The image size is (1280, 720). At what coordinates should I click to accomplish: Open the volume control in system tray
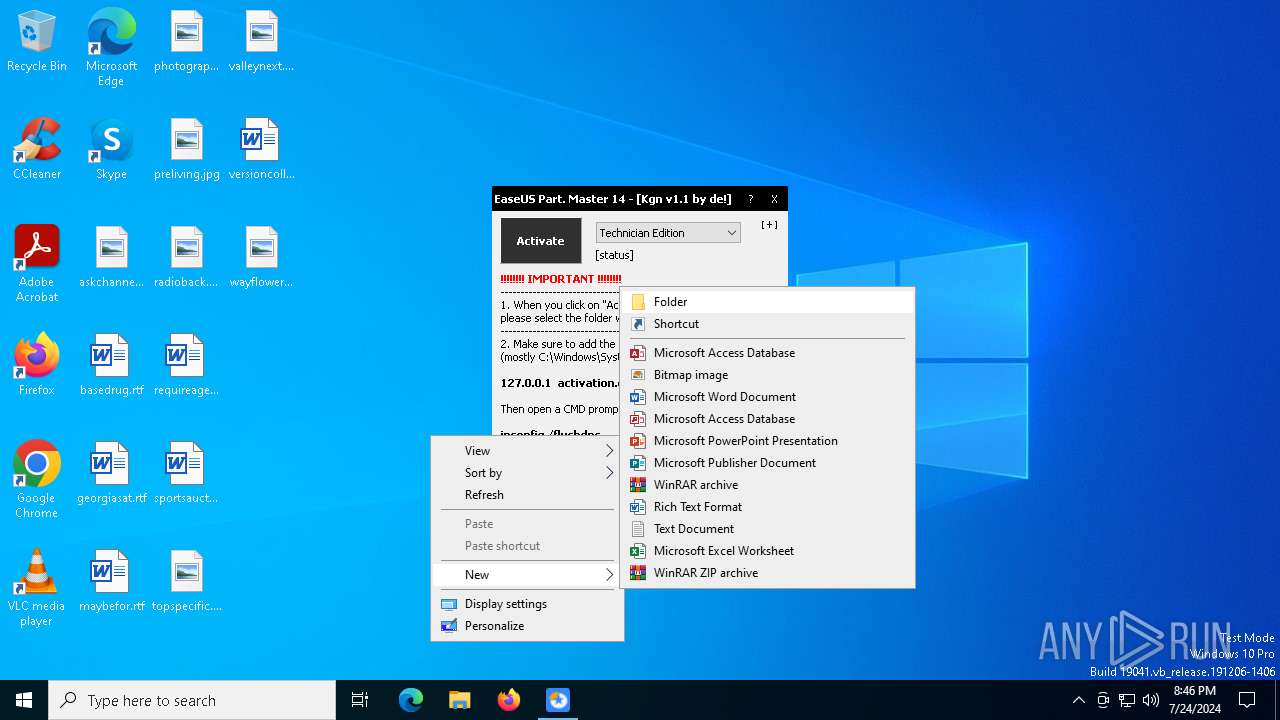tap(1151, 700)
